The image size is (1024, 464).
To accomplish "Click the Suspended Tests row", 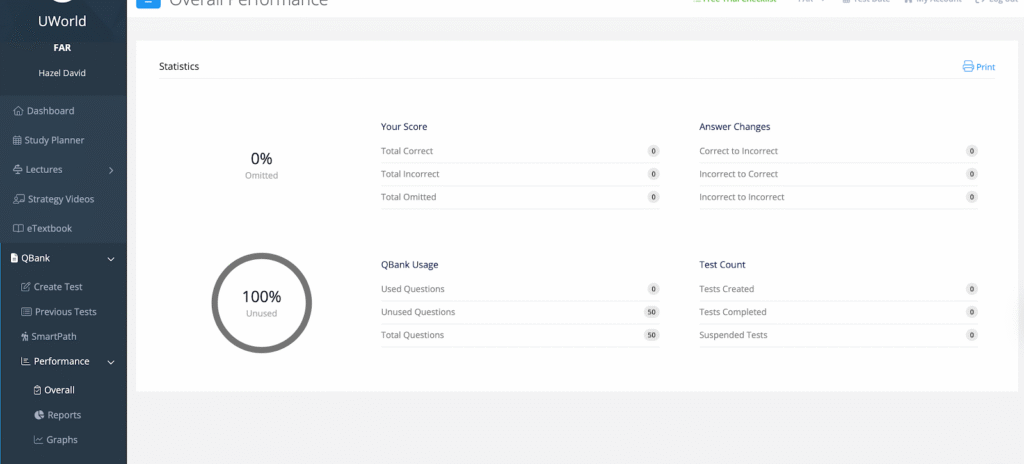I will tap(839, 335).
